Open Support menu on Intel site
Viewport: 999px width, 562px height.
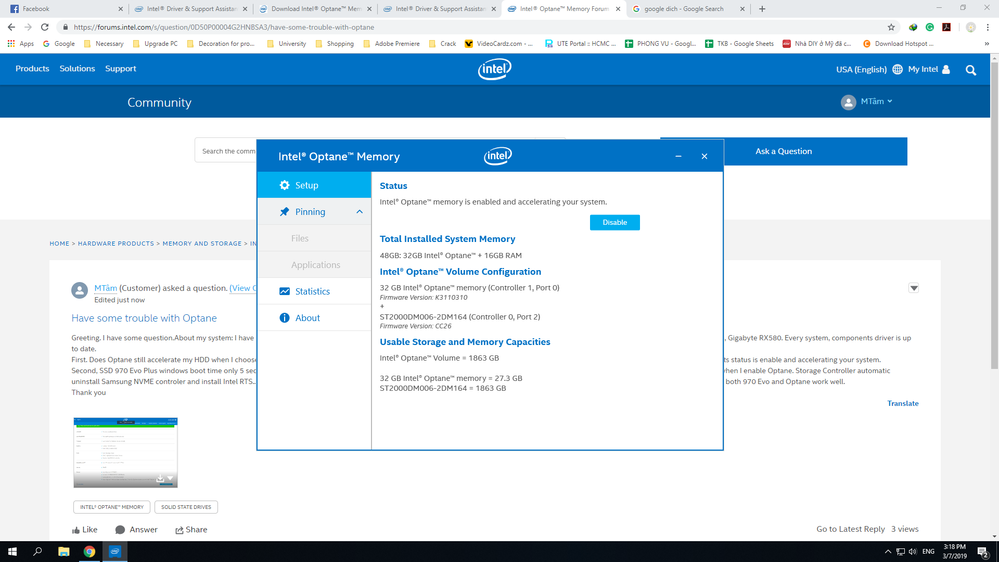click(x=120, y=69)
